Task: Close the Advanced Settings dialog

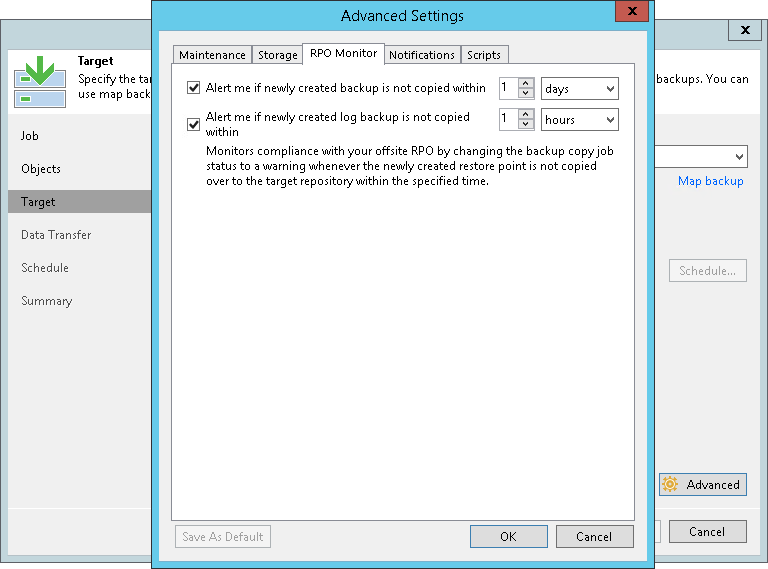Action: coord(632,11)
